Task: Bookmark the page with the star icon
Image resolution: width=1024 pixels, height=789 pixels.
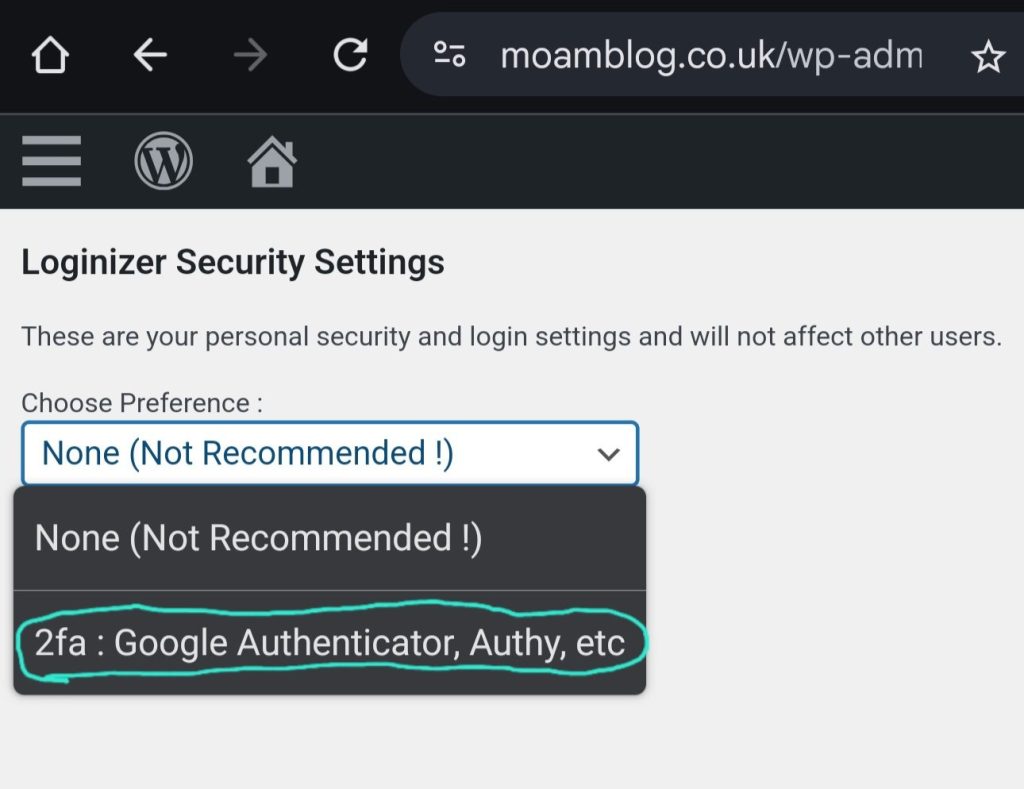Action: [x=988, y=58]
